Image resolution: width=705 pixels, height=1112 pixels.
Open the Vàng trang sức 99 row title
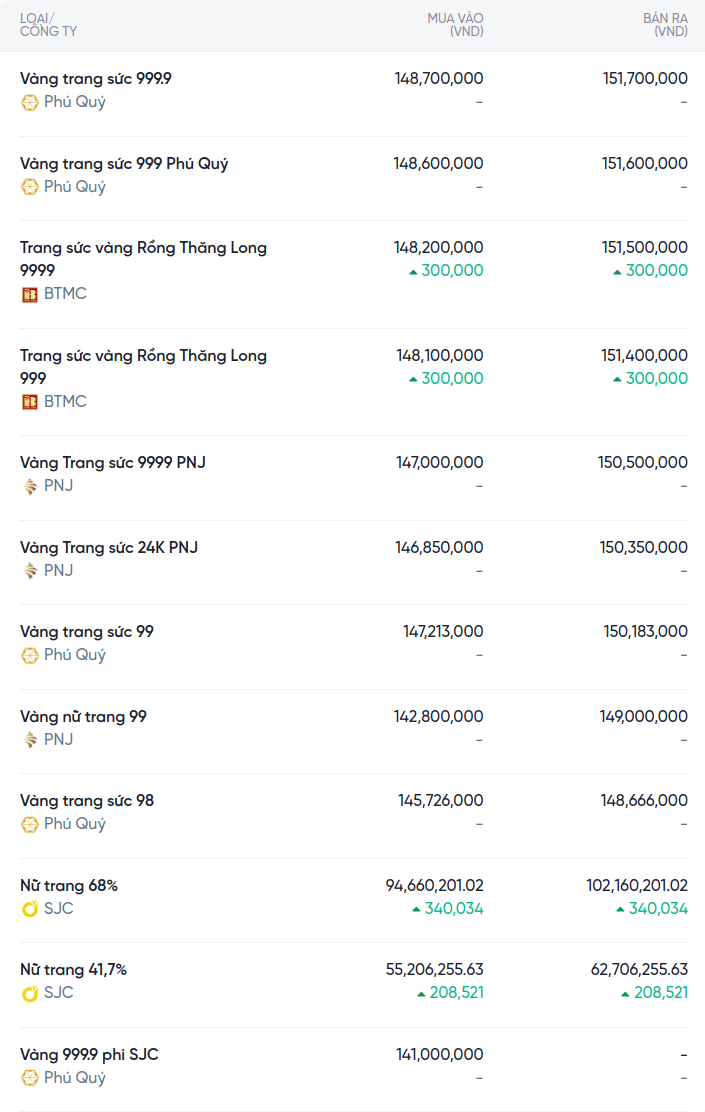(x=87, y=632)
